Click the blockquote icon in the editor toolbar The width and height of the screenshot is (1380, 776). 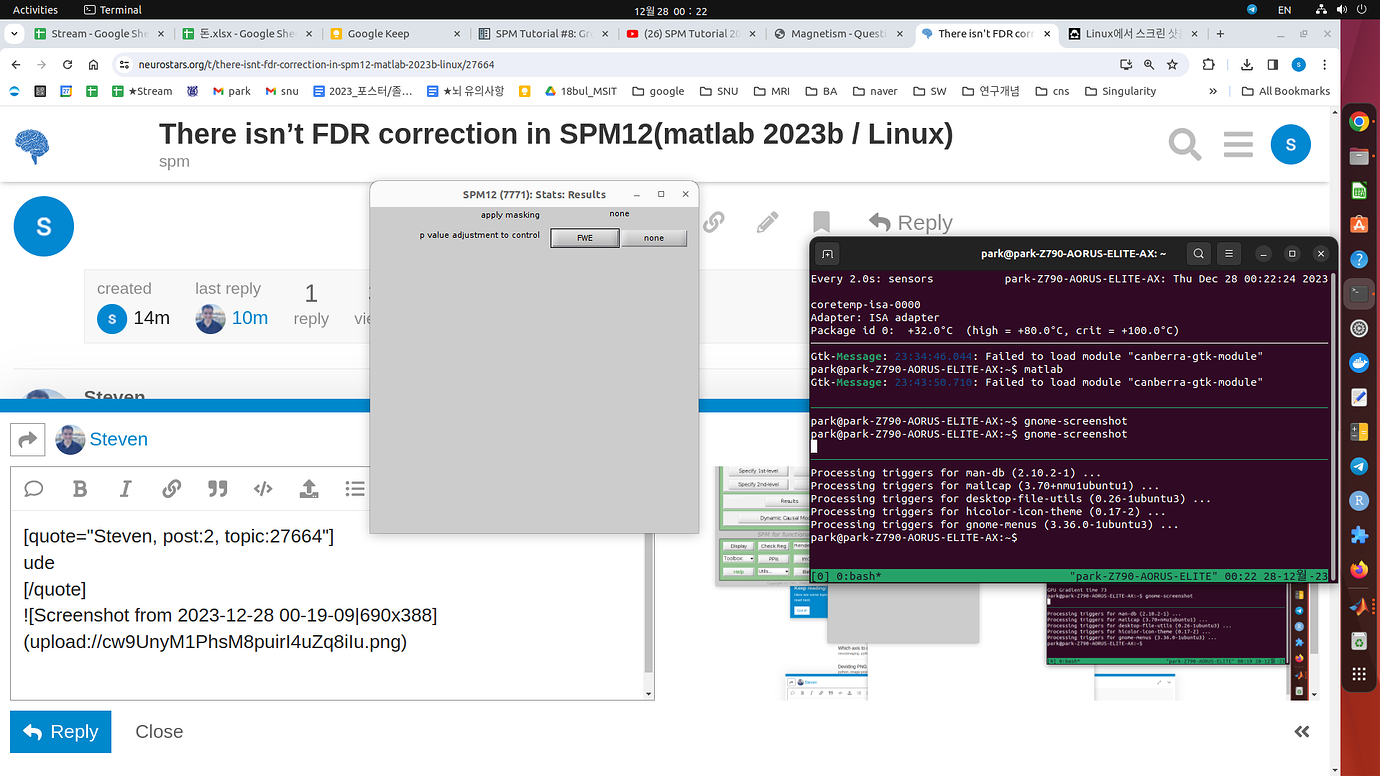coord(217,488)
